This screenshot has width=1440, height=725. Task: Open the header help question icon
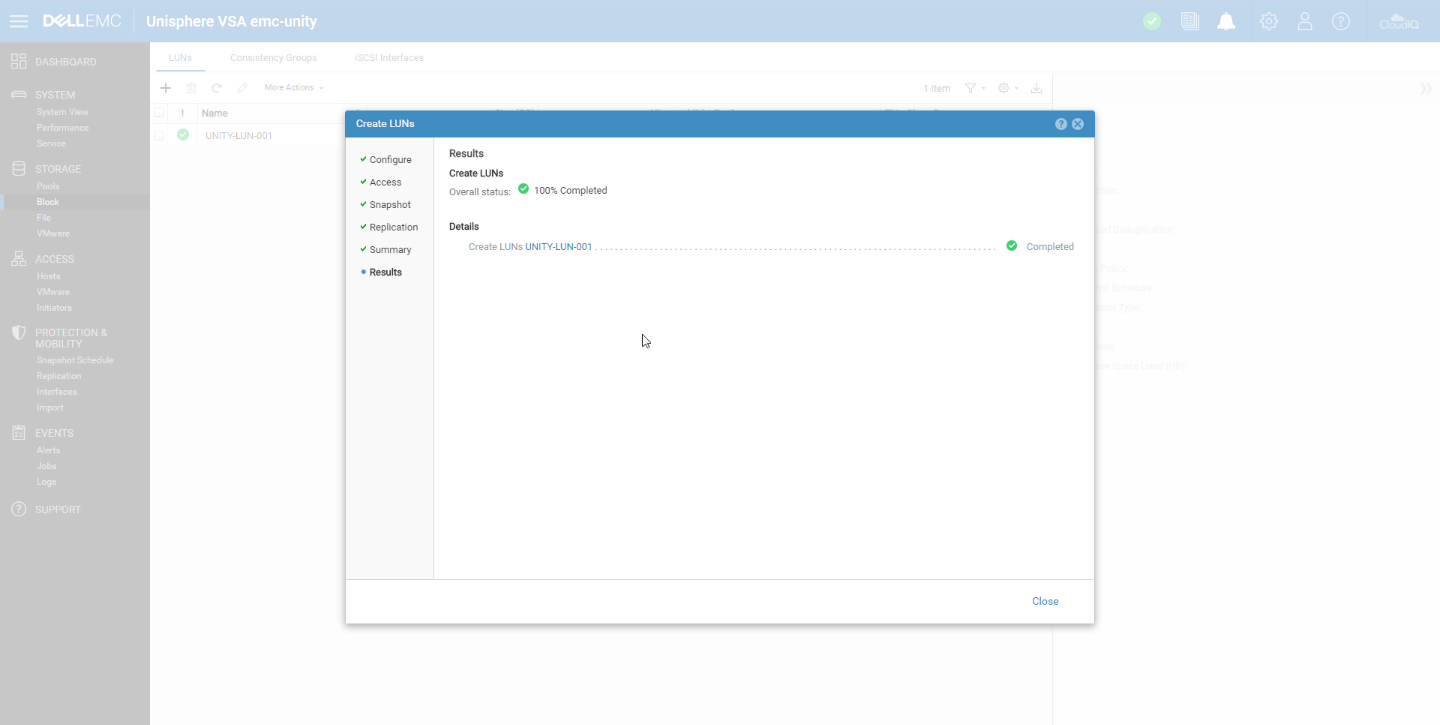coord(1341,21)
